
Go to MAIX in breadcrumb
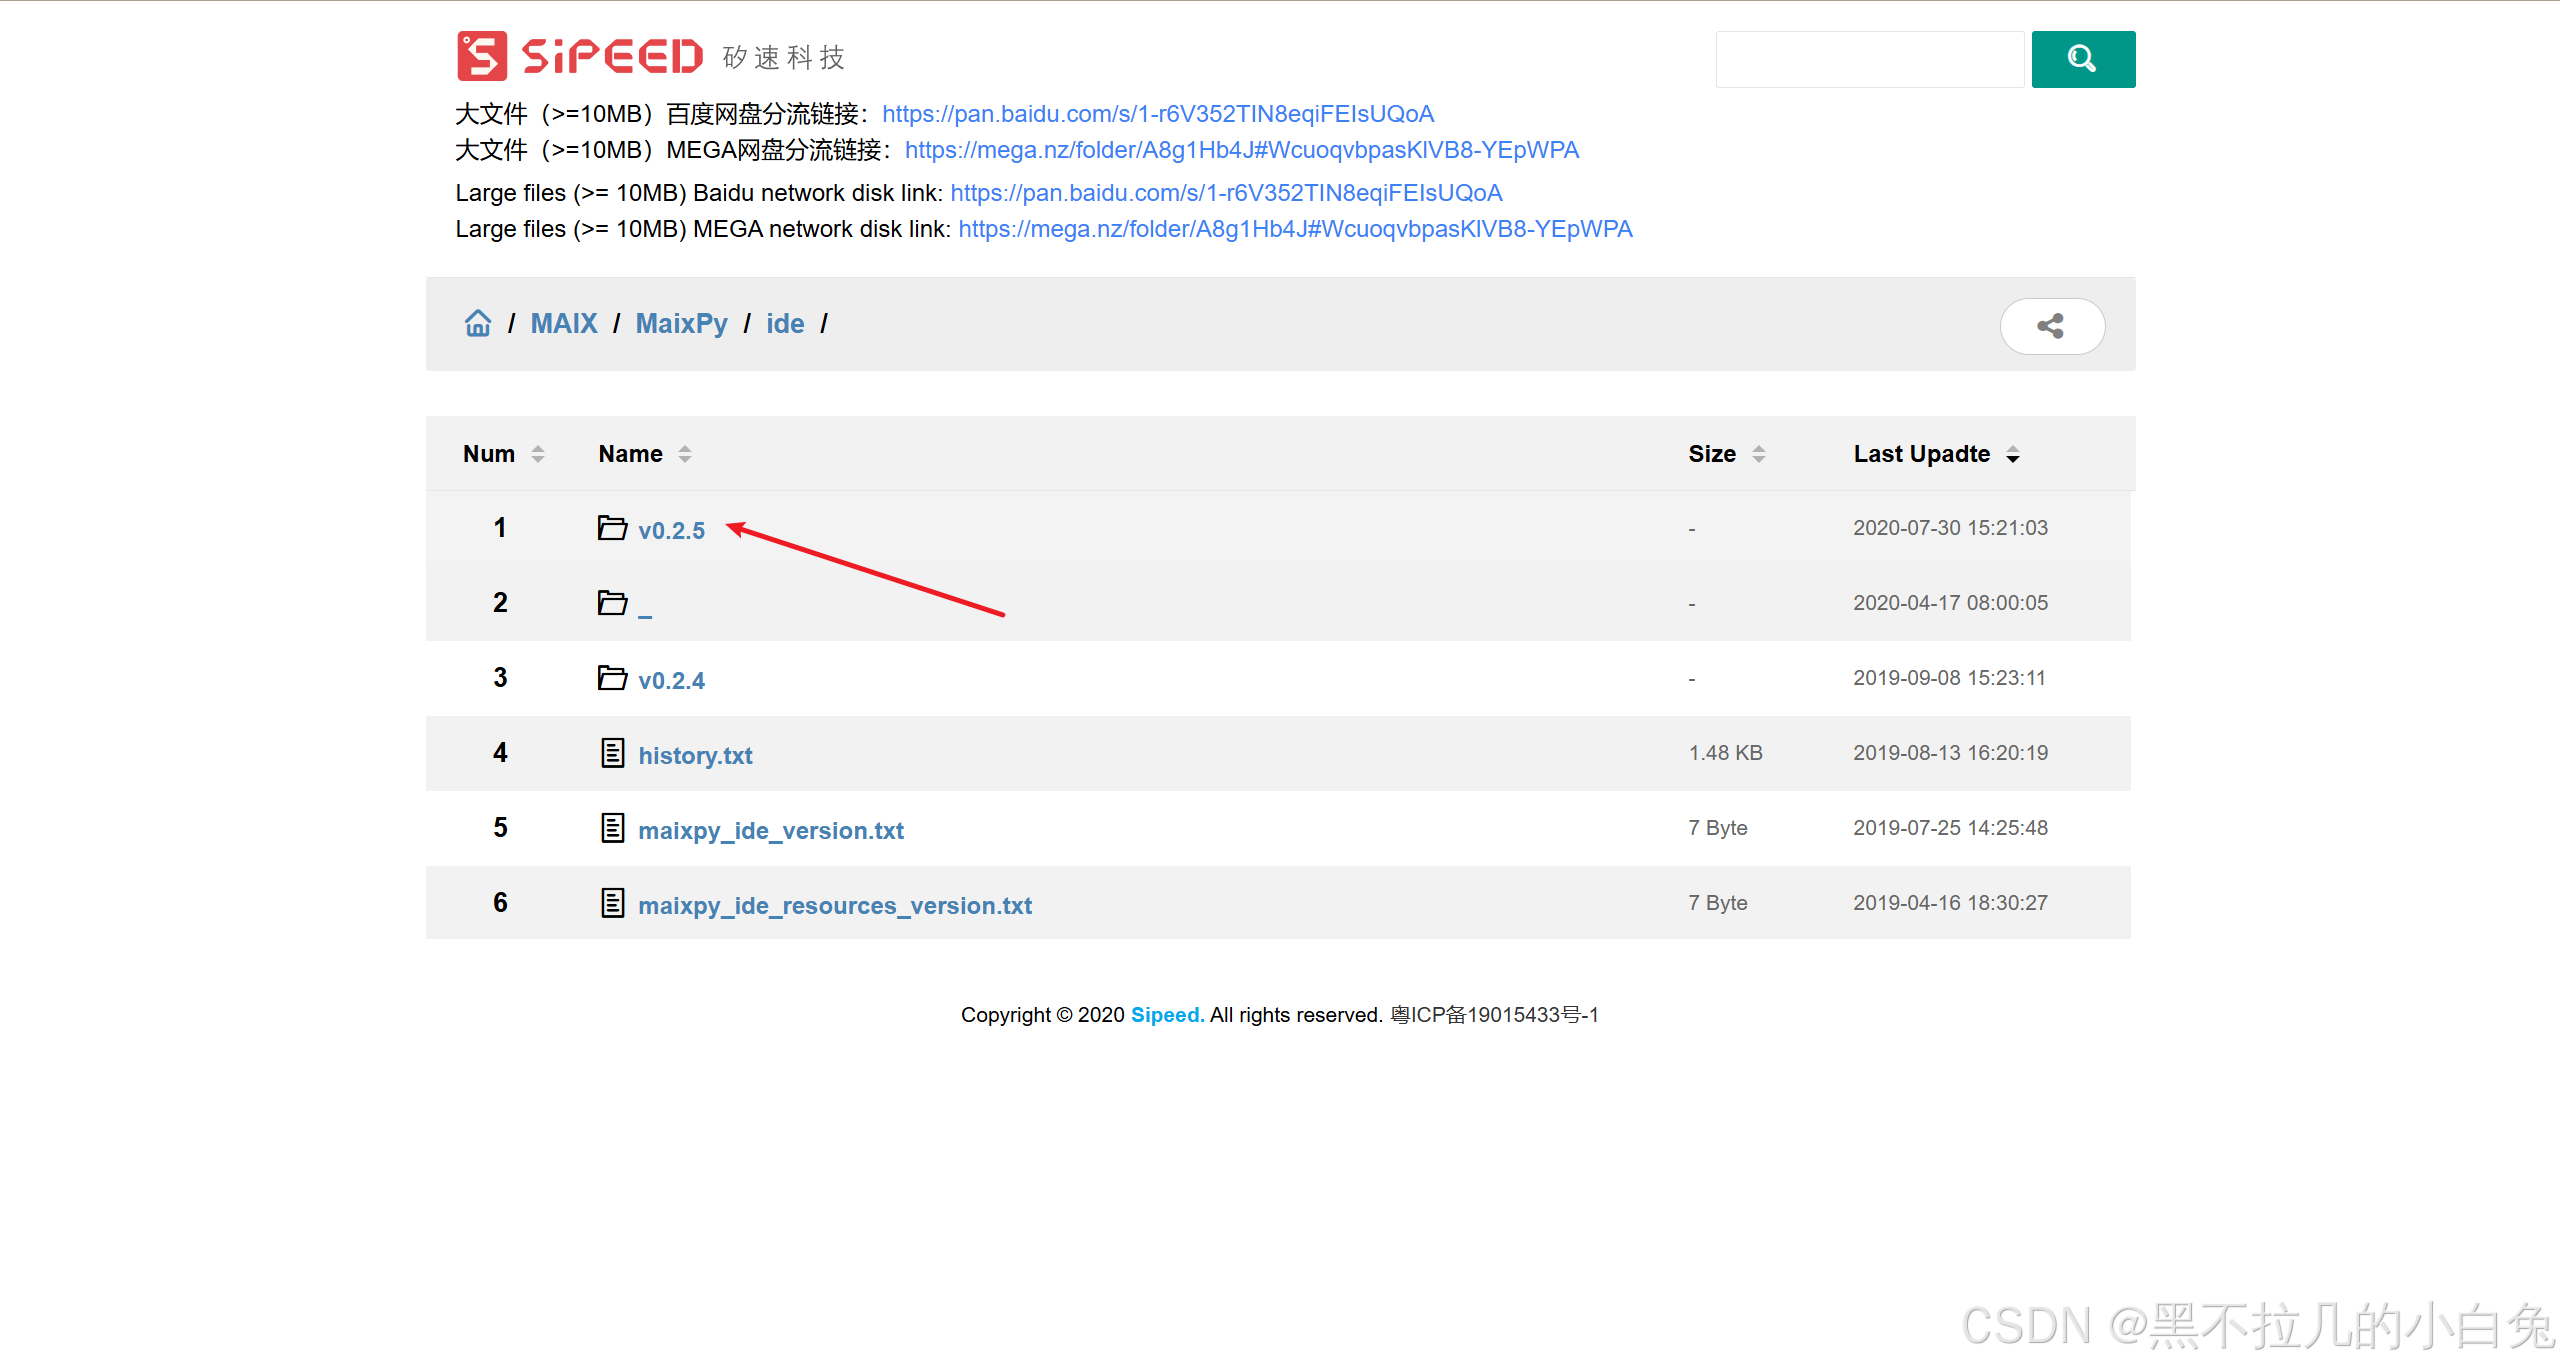(563, 324)
